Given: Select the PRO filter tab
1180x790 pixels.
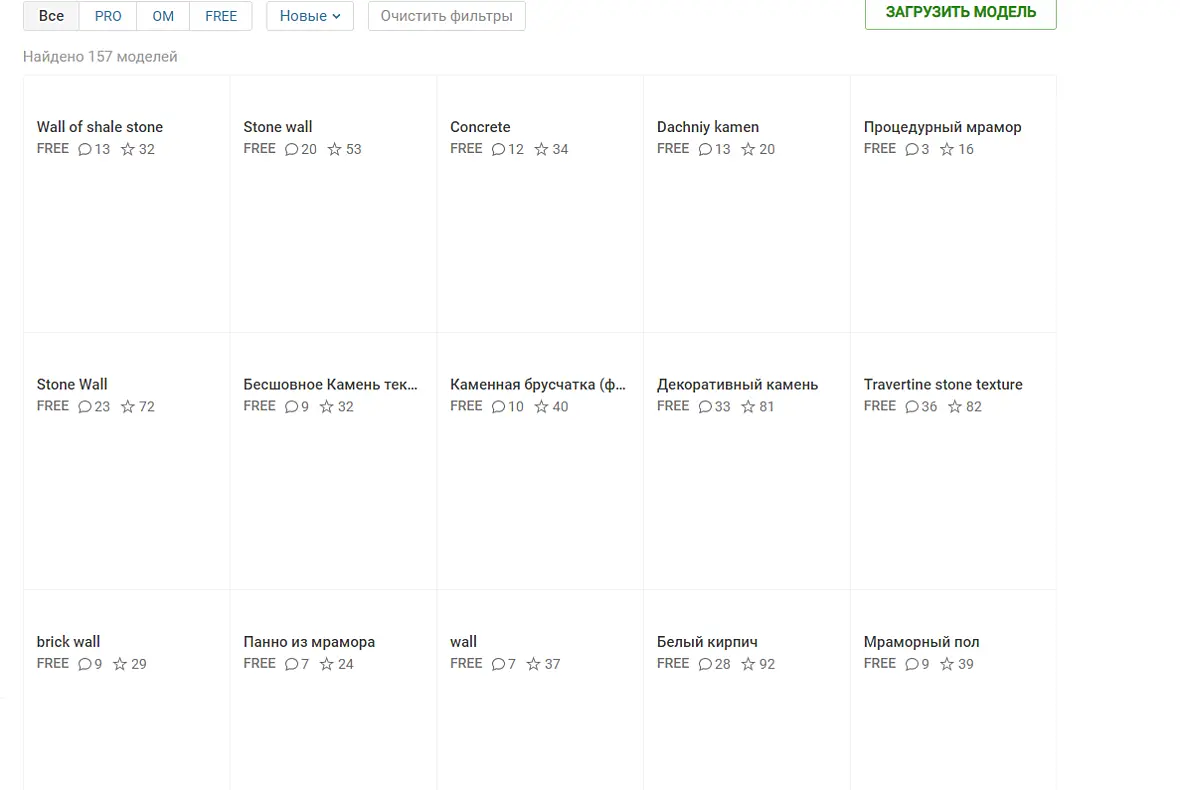Looking at the screenshot, I should tap(108, 16).
